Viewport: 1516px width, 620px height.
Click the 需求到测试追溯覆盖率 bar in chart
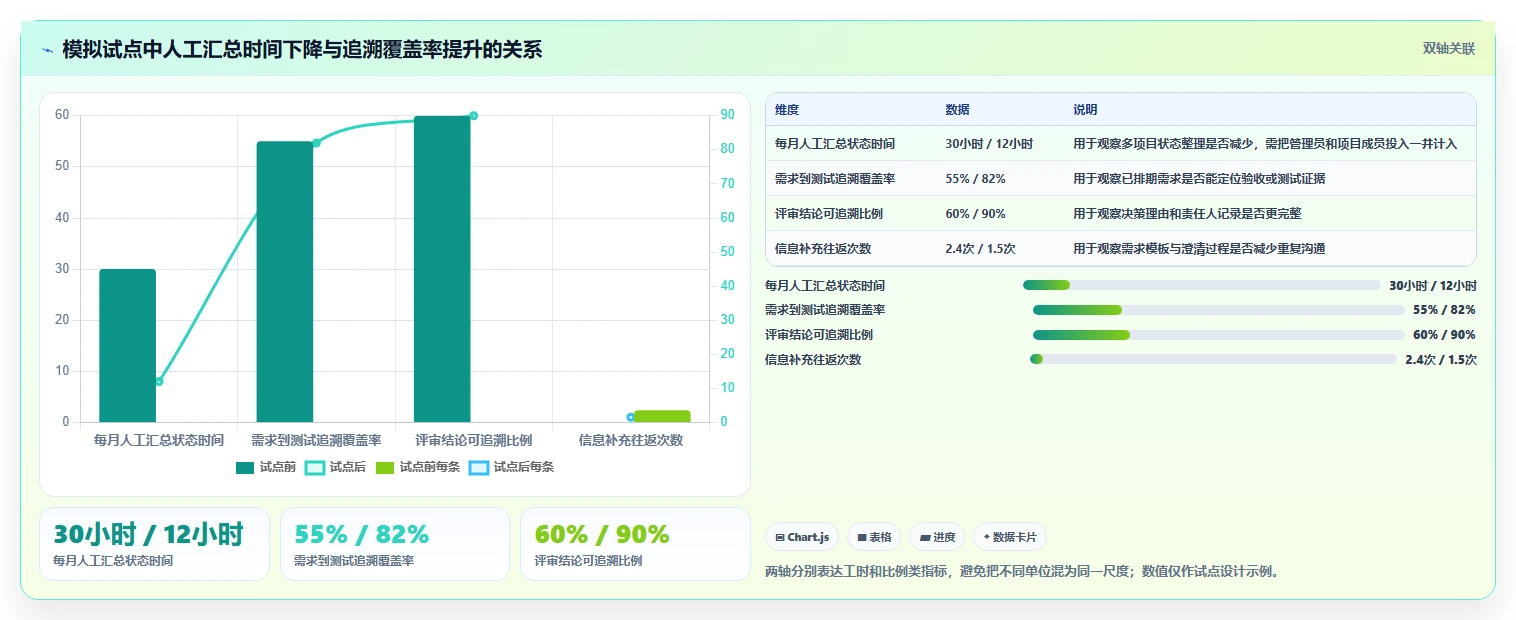click(285, 282)
